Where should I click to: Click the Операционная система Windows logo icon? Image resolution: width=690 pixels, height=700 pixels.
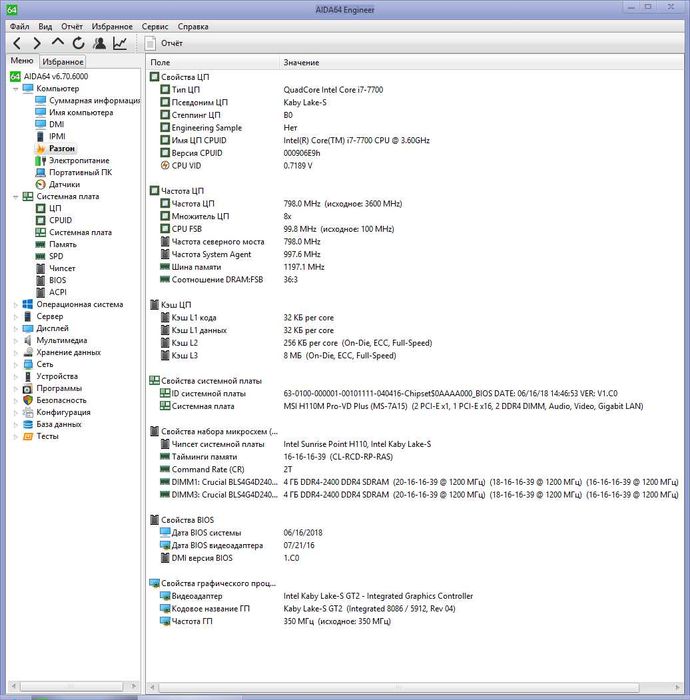[28, 304]
